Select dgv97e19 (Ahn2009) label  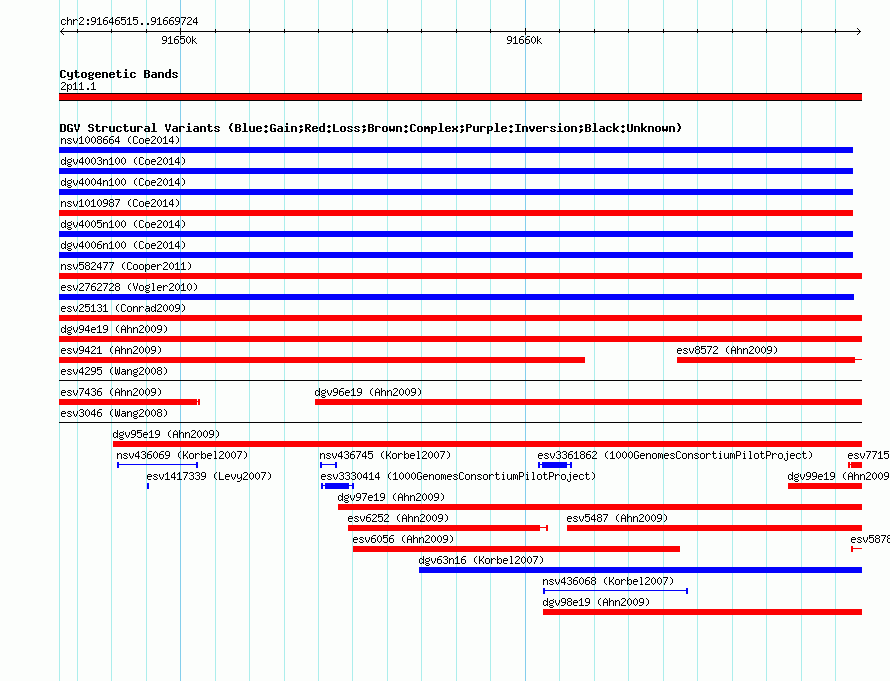(x=392, y=497)
